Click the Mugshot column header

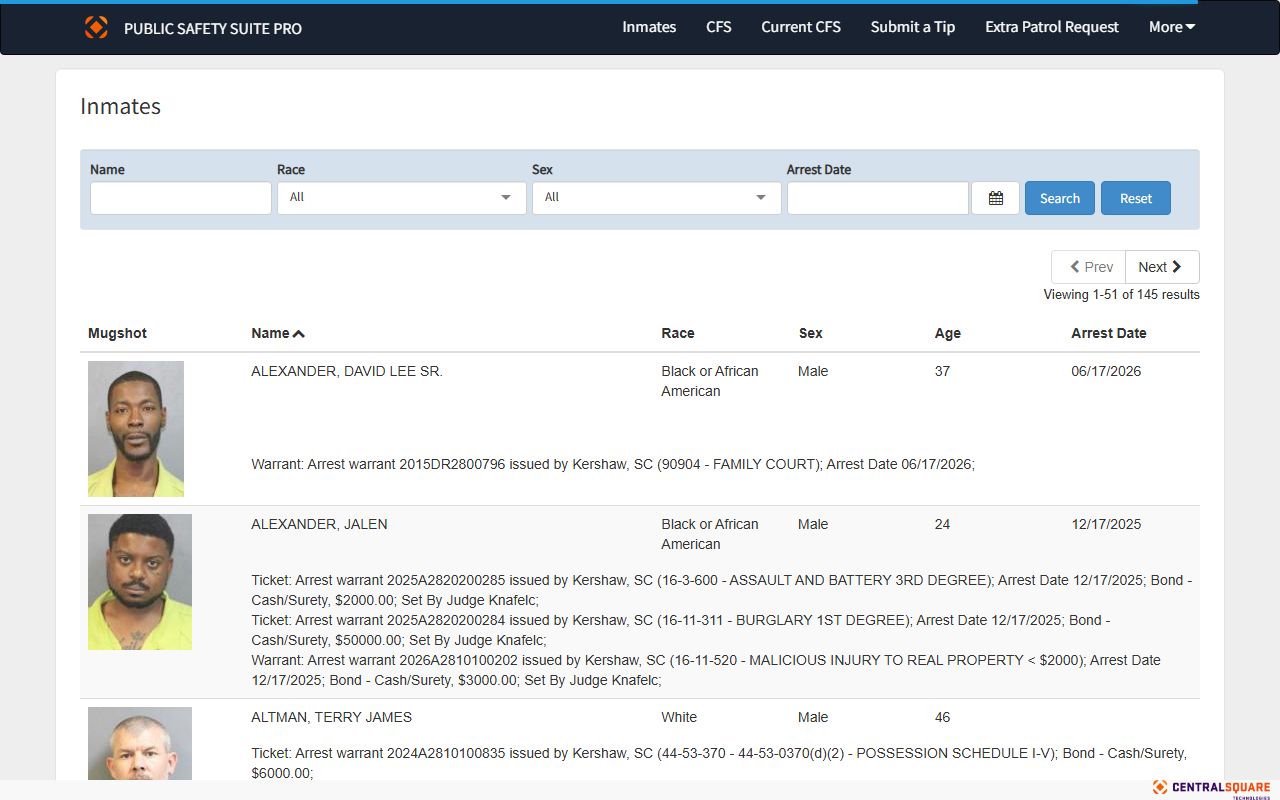tap(117, 333)
